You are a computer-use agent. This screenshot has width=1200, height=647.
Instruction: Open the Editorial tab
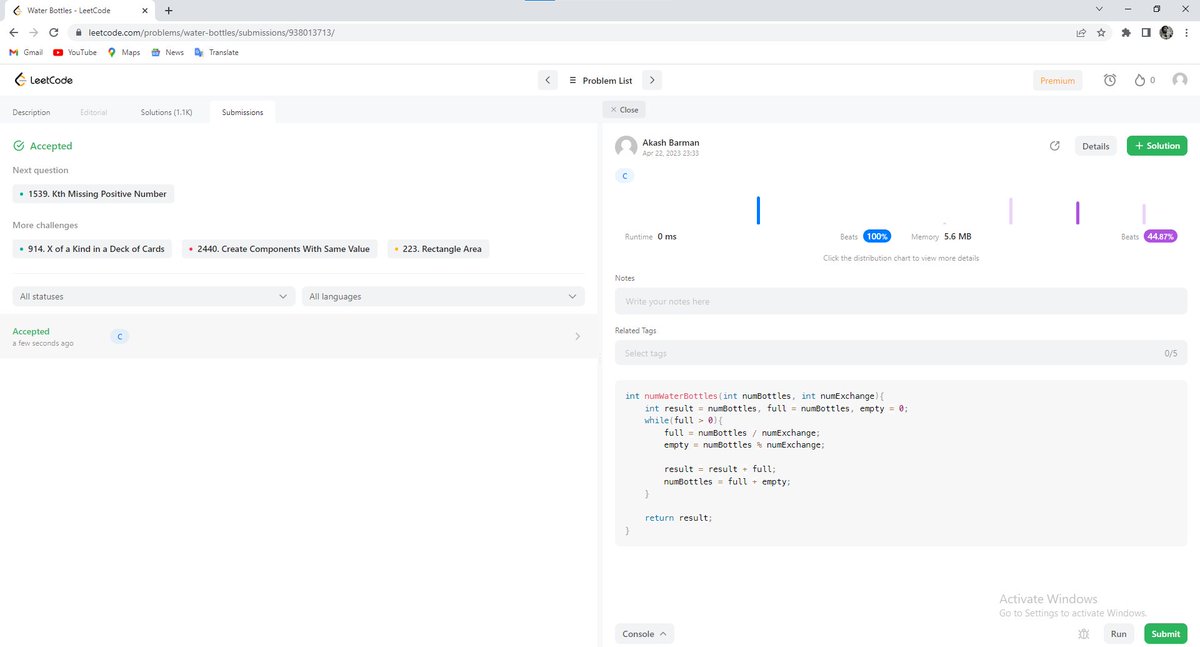(x=94, y=112)
